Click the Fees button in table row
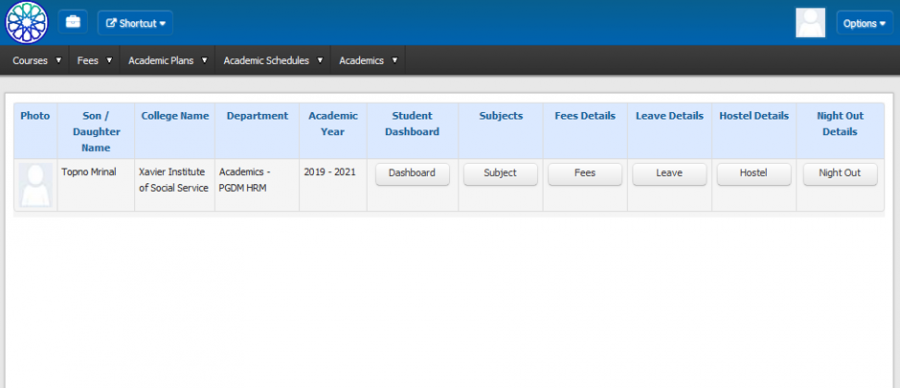This screenshot has width=900, height=388. [585, 173]
